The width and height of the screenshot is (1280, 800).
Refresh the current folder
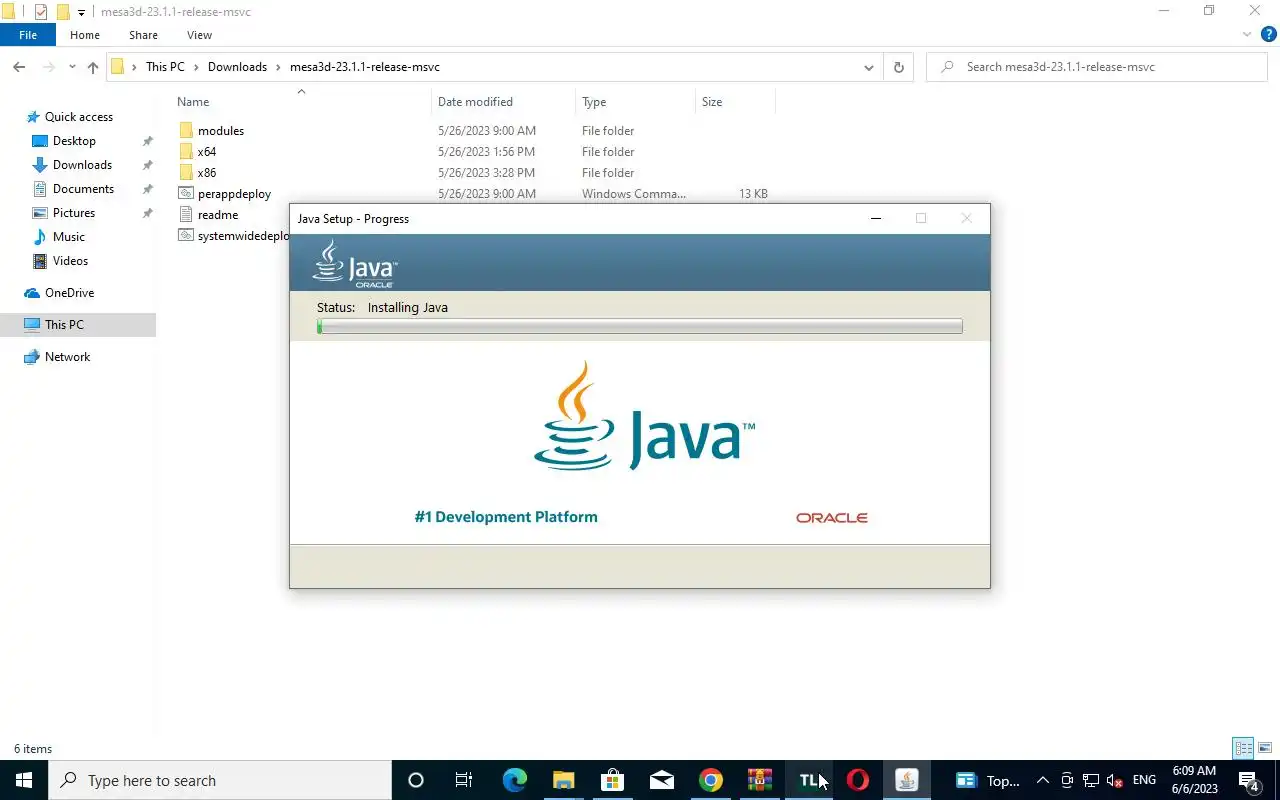pyautogui.click(x=898, y=67)
